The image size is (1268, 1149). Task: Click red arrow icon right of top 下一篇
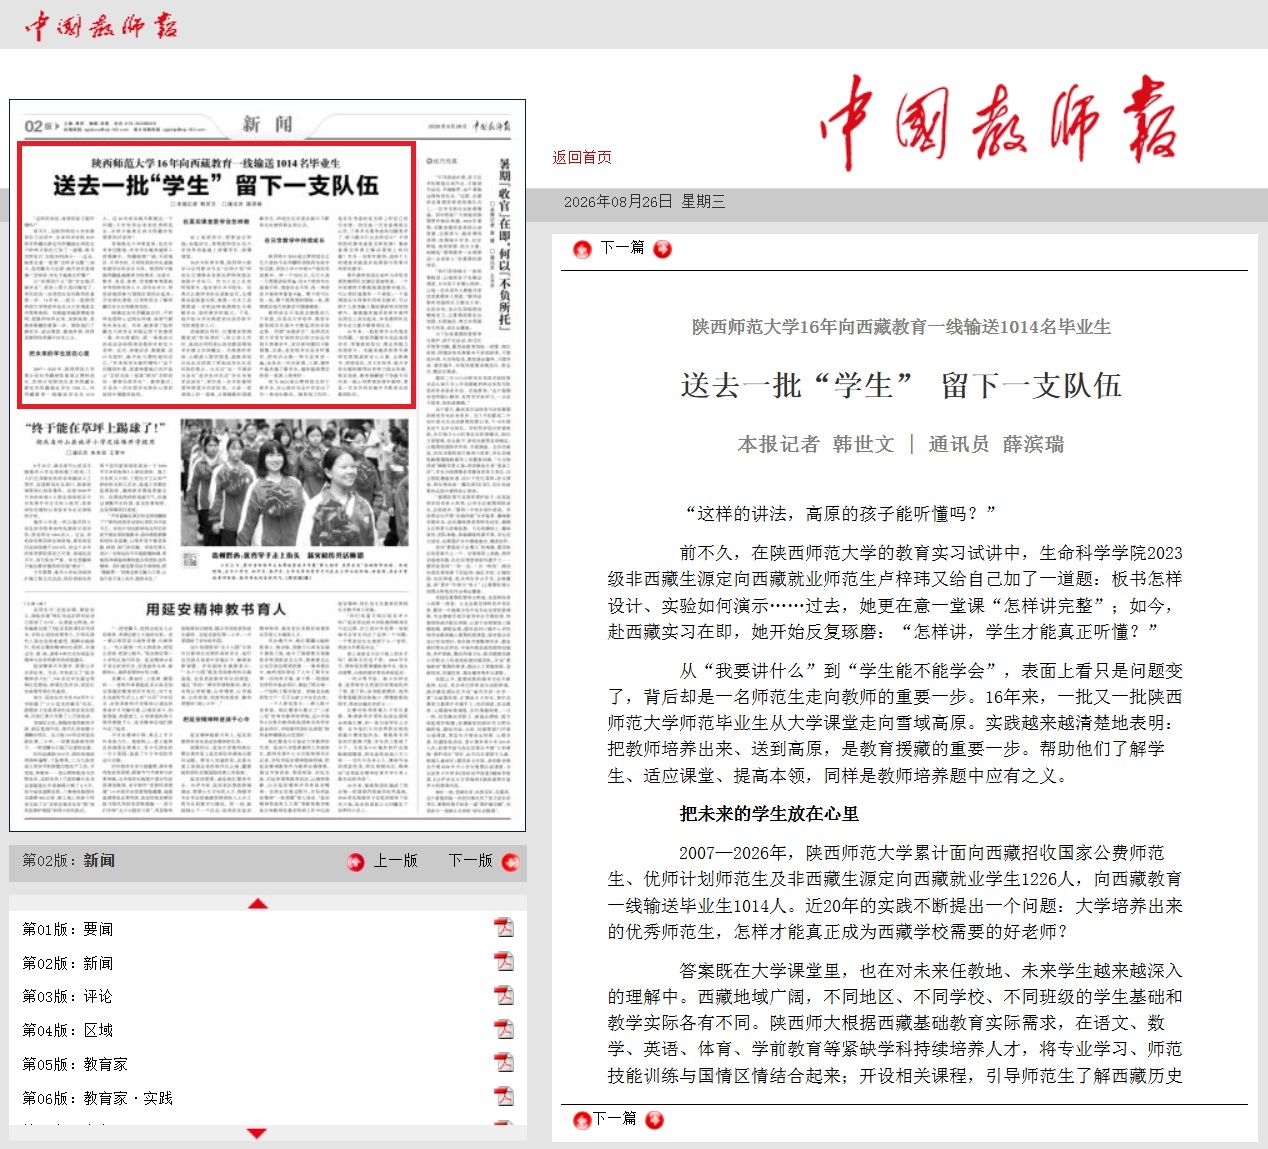tap(662, 249)
